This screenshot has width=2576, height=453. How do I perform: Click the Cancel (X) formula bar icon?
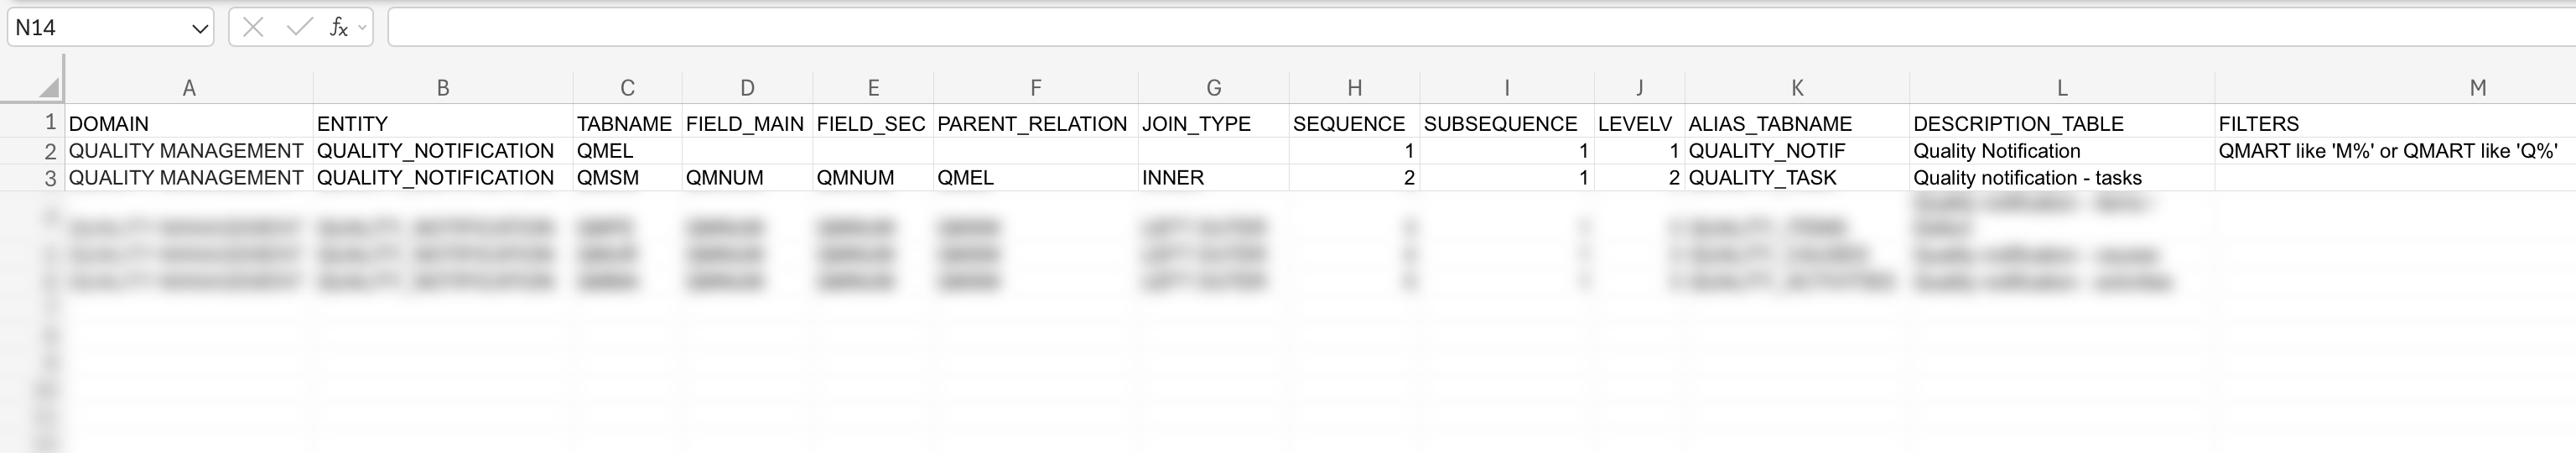(x=253, y=28)
